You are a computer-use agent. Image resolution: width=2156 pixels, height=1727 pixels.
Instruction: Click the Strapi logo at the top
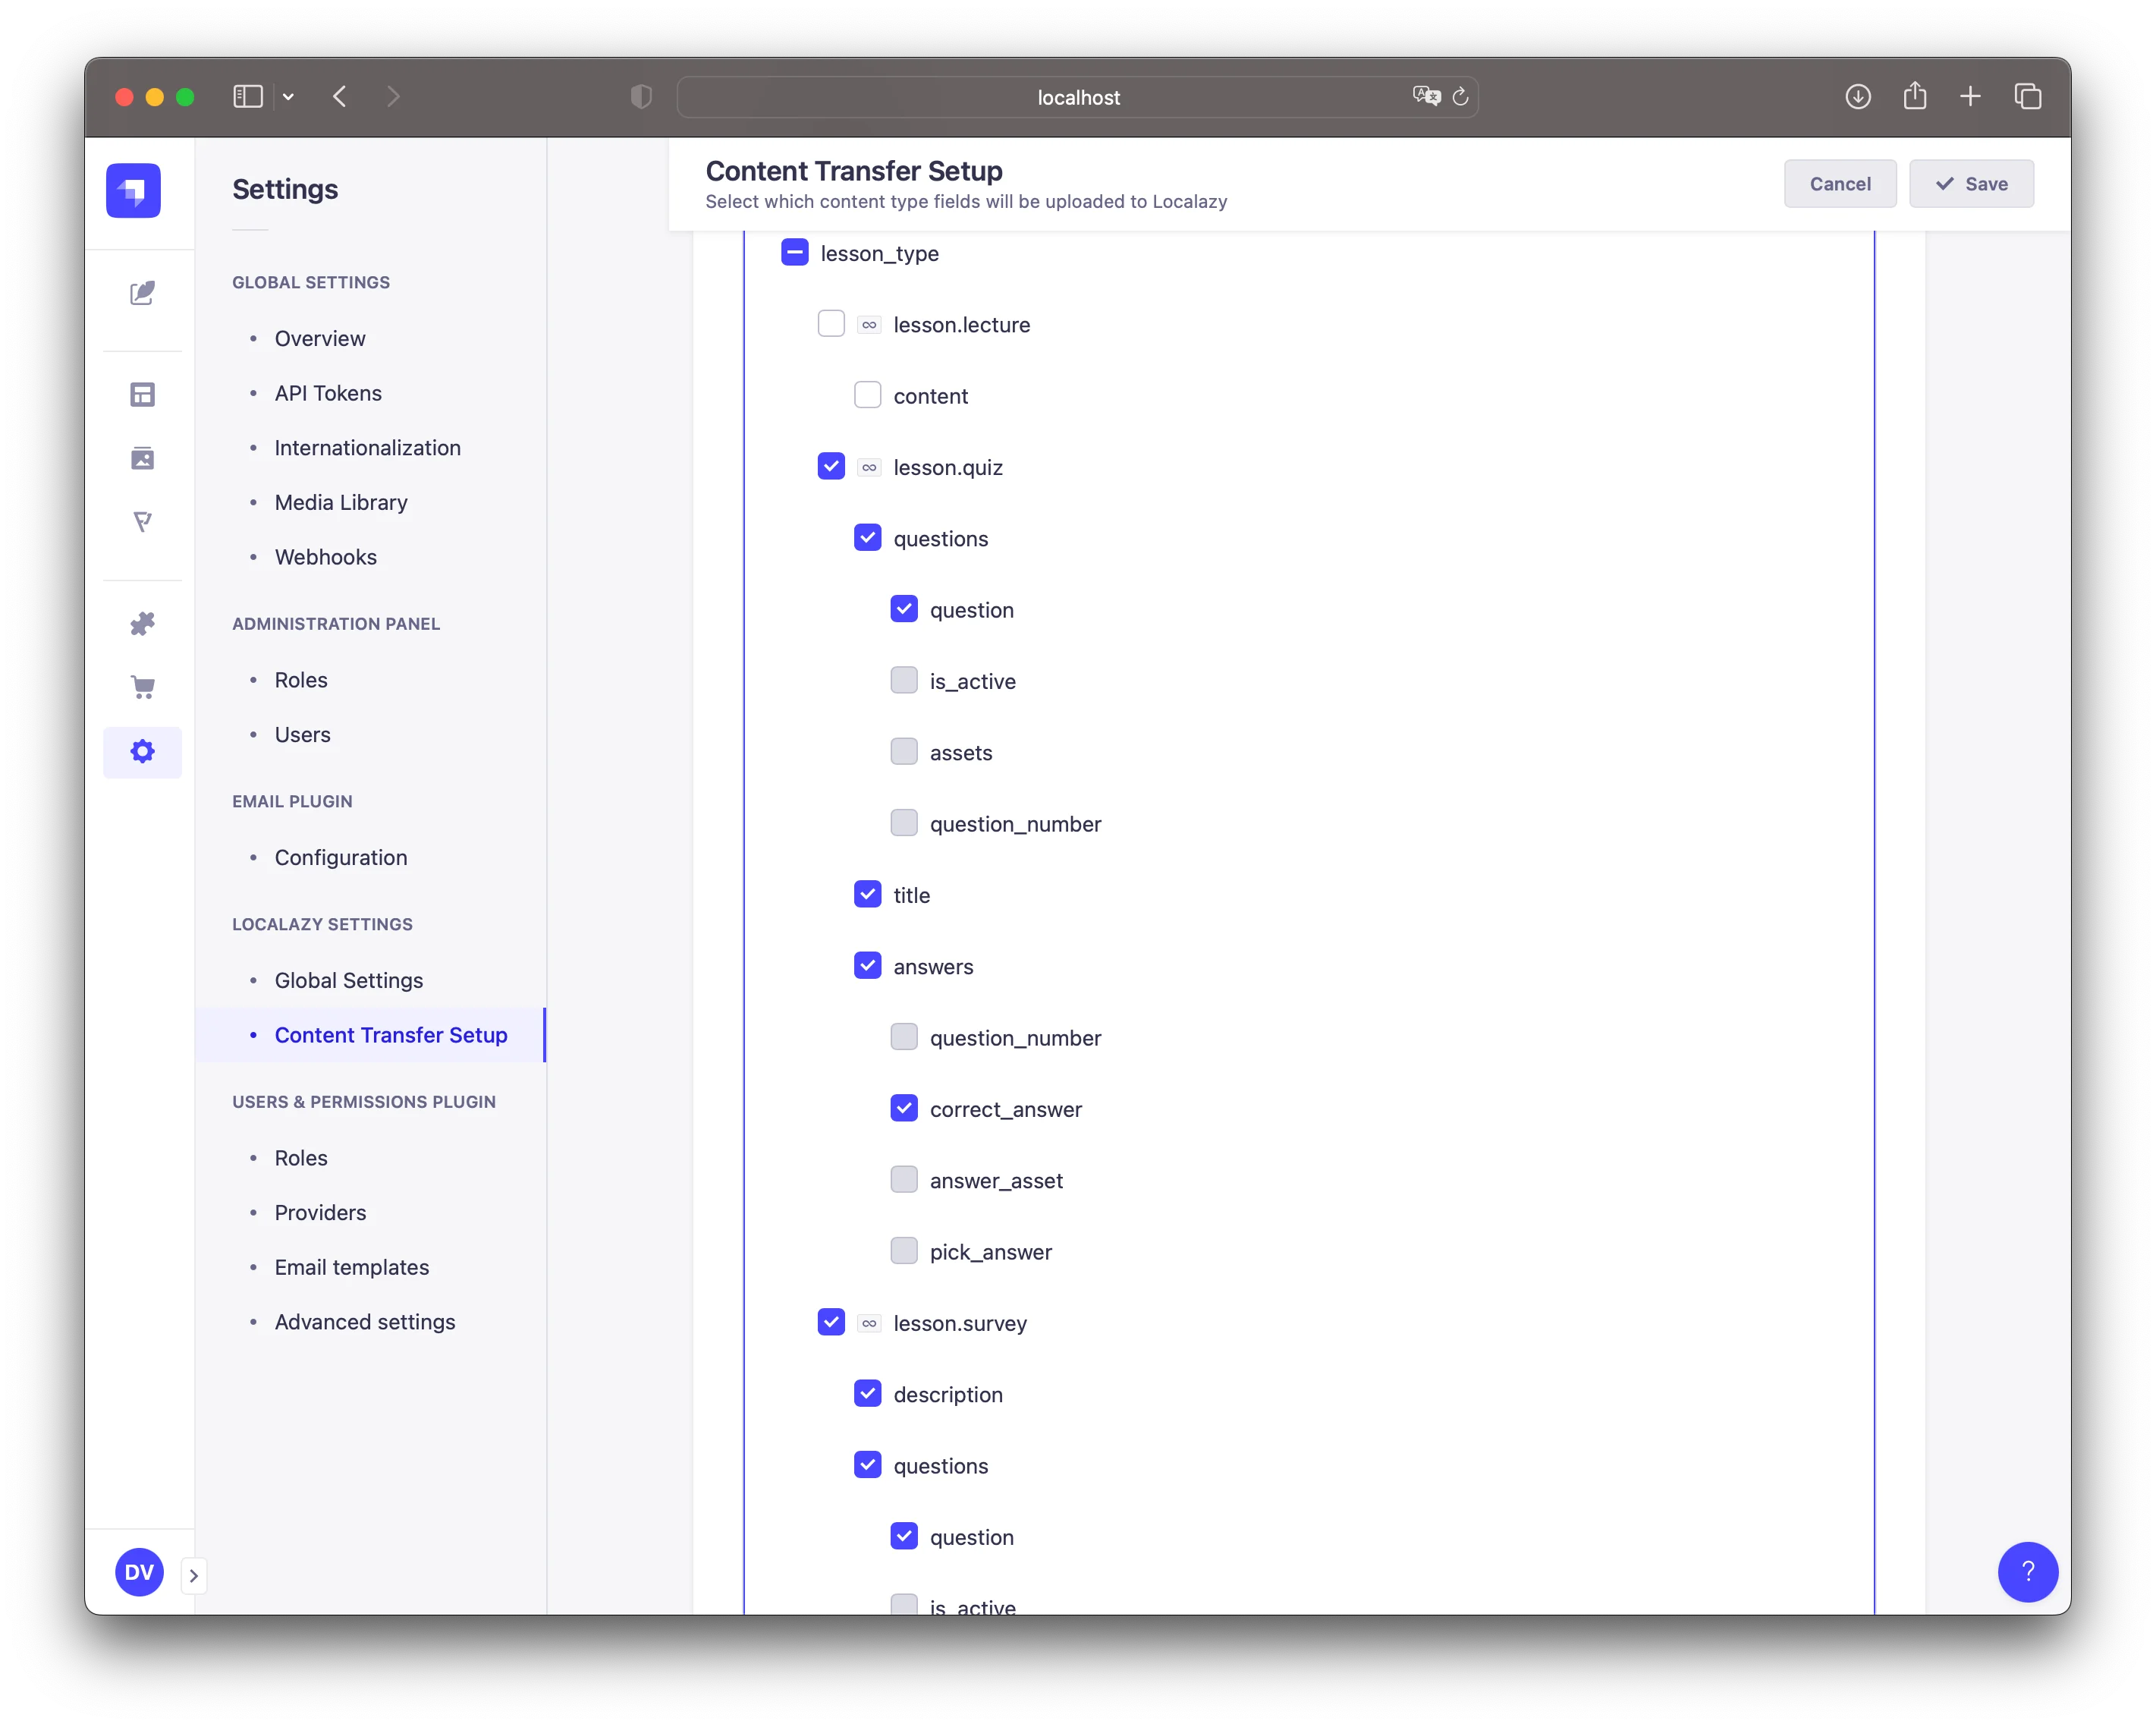131,190
